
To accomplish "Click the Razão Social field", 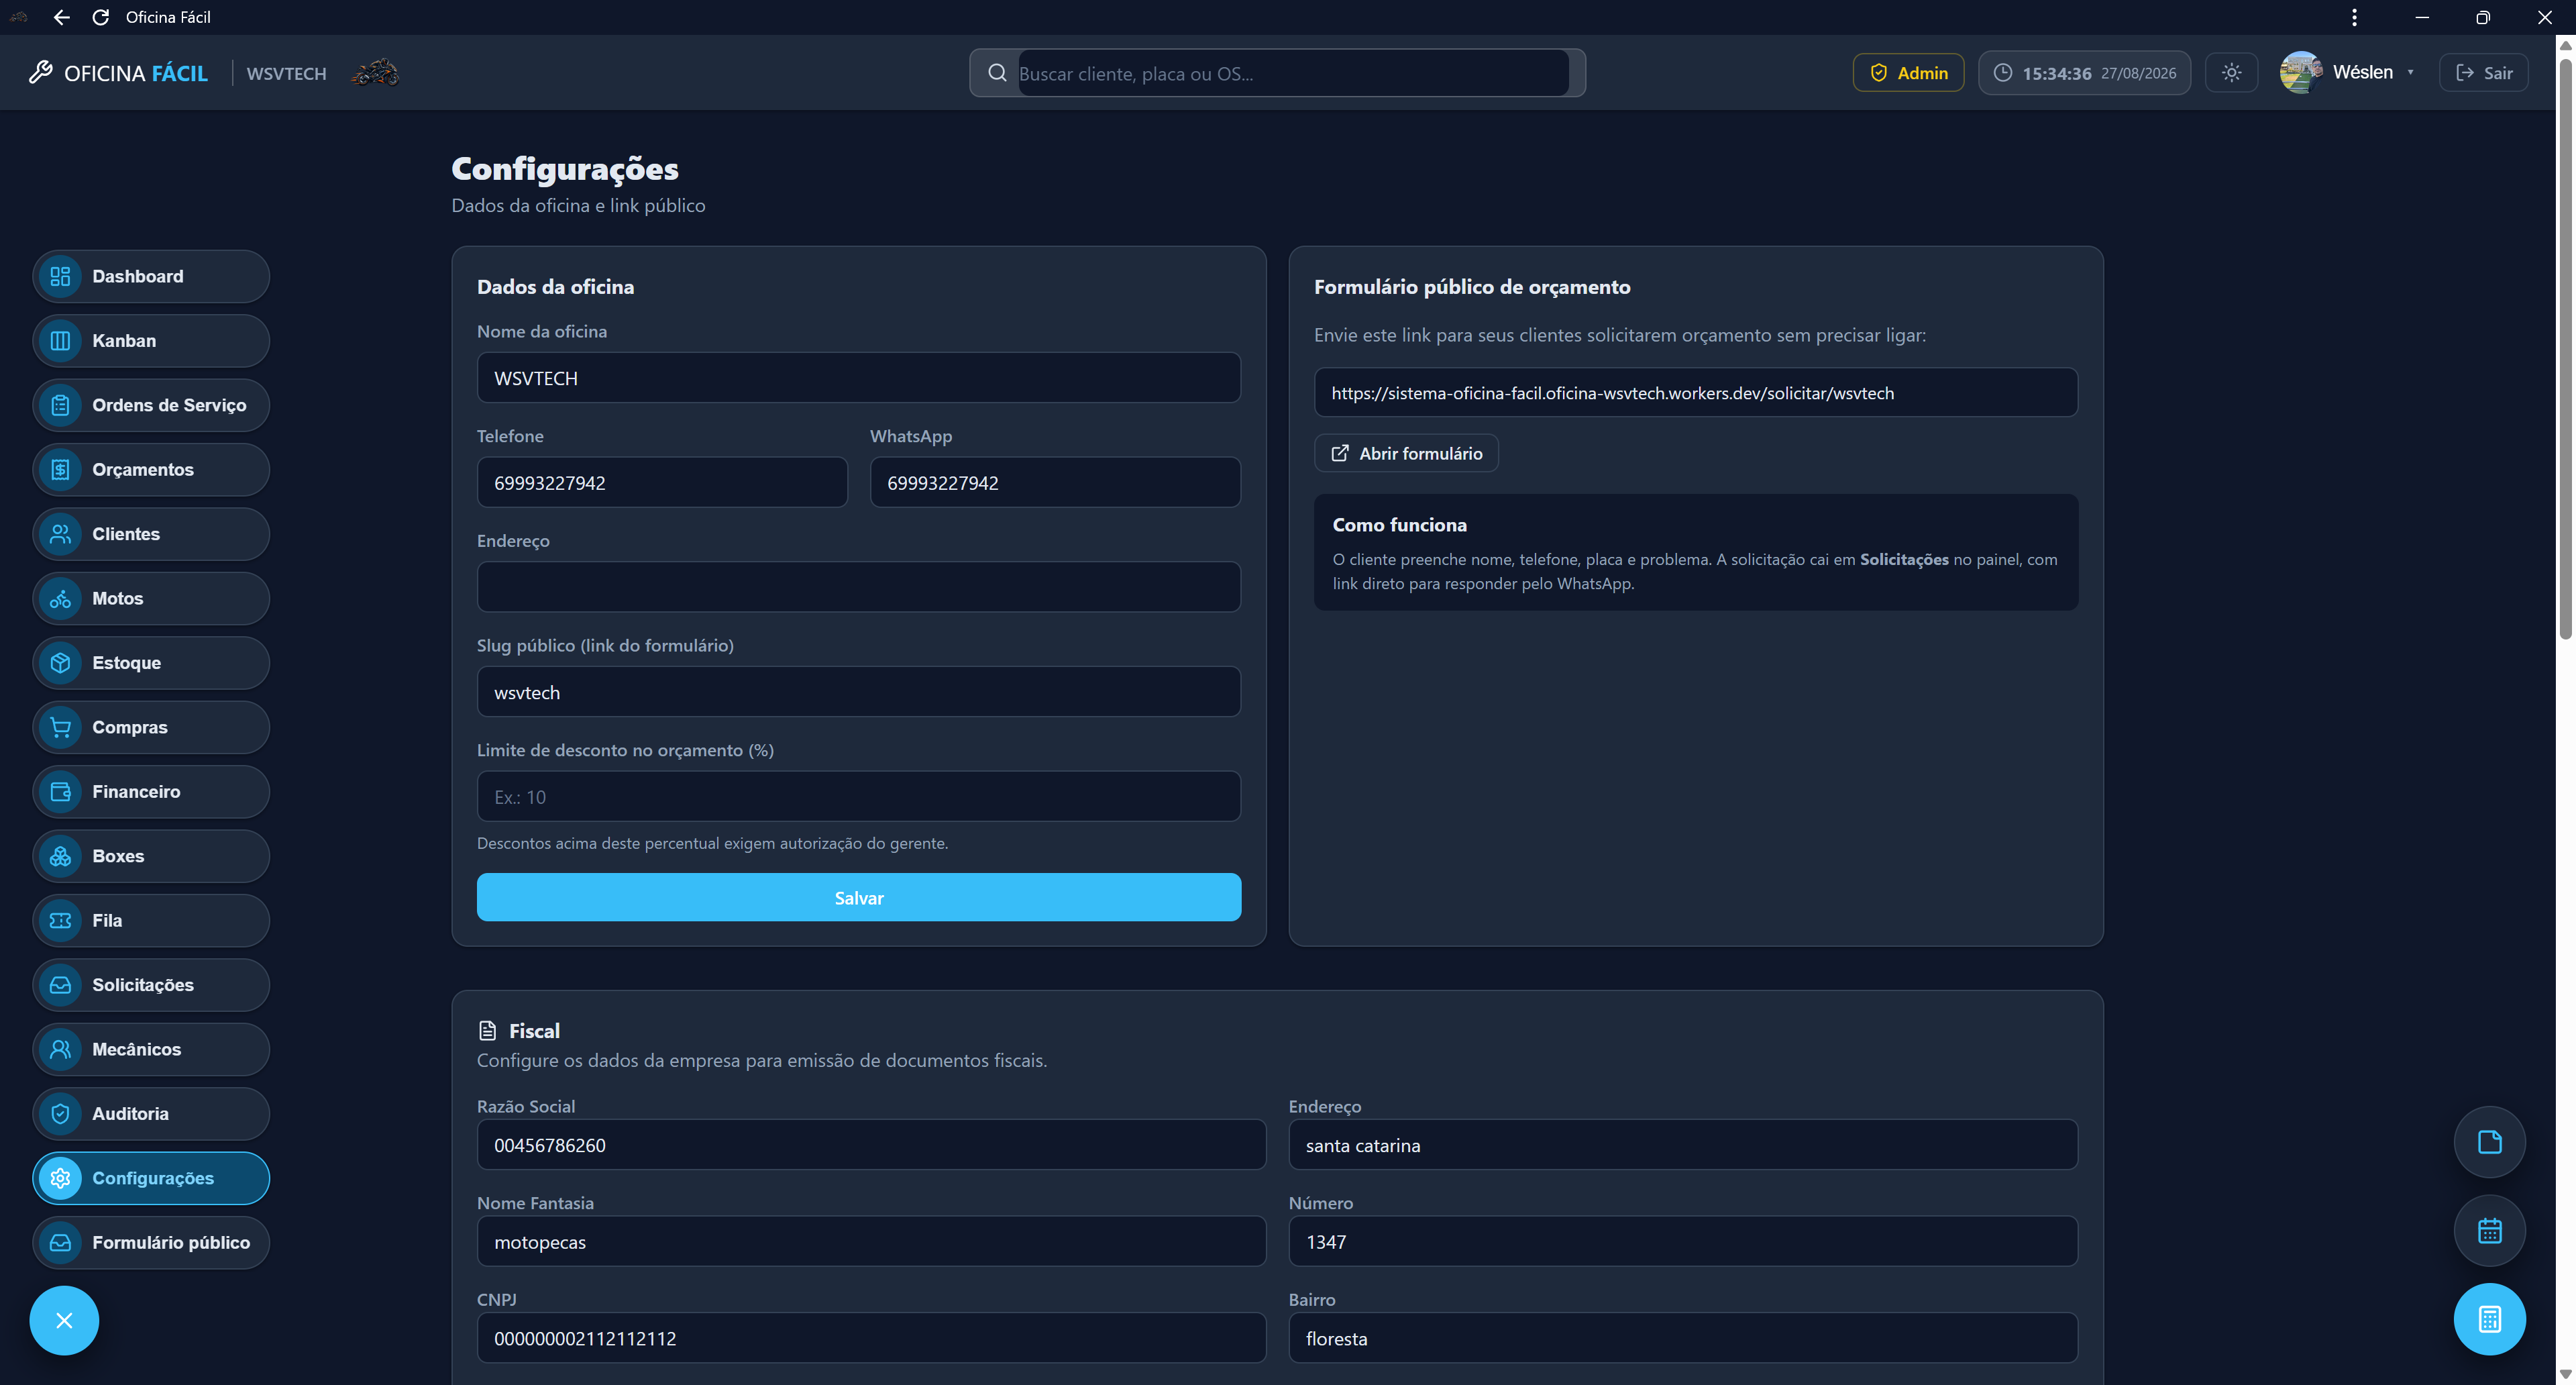I will point(871,1145).
